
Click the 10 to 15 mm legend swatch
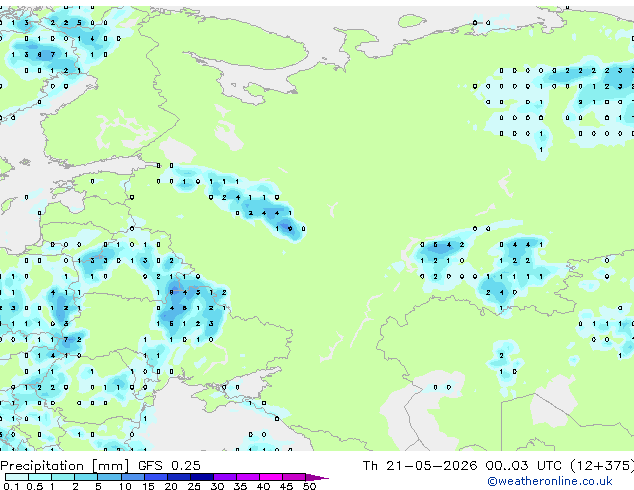point(133,477)
